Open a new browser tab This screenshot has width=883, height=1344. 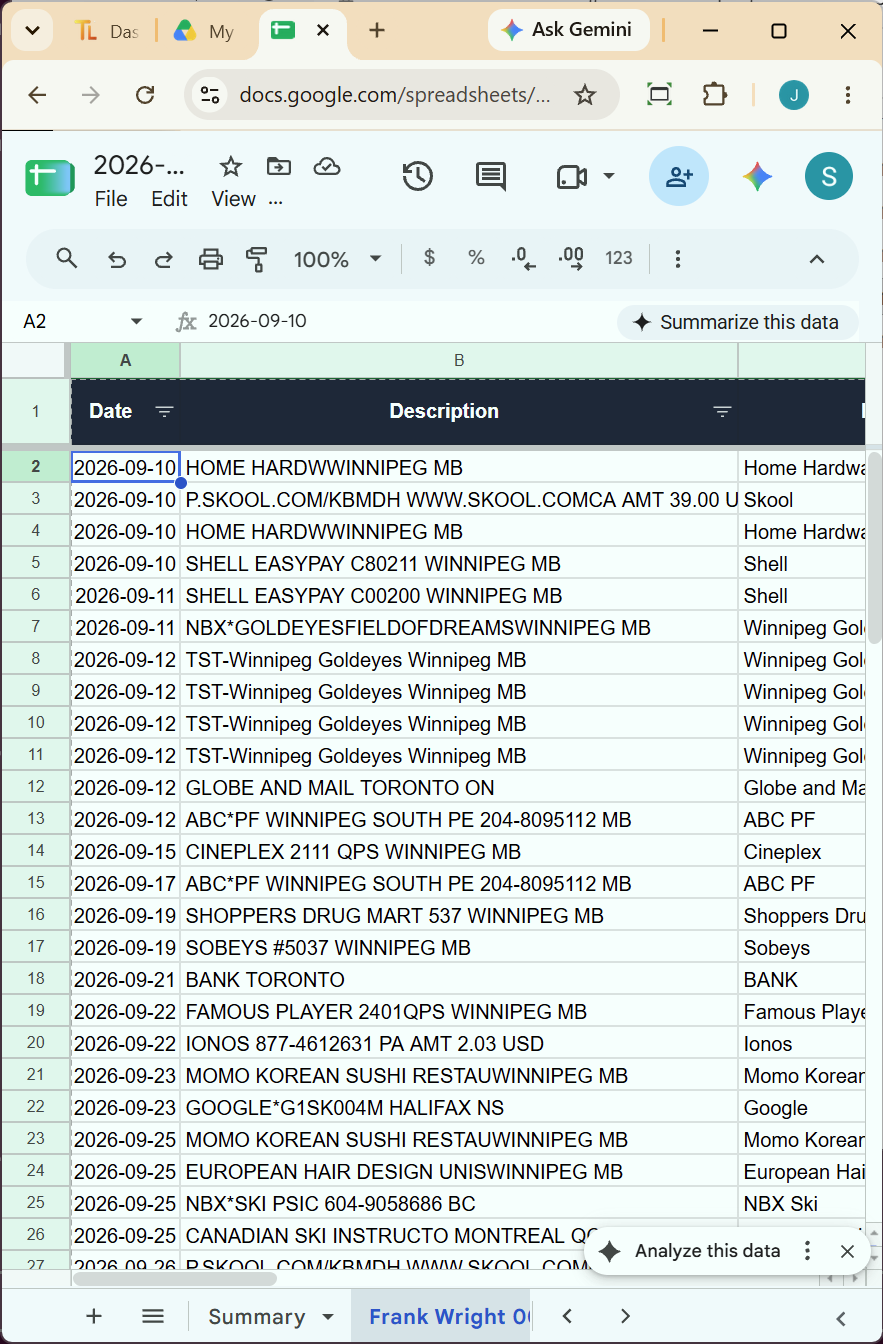point(377,31)
